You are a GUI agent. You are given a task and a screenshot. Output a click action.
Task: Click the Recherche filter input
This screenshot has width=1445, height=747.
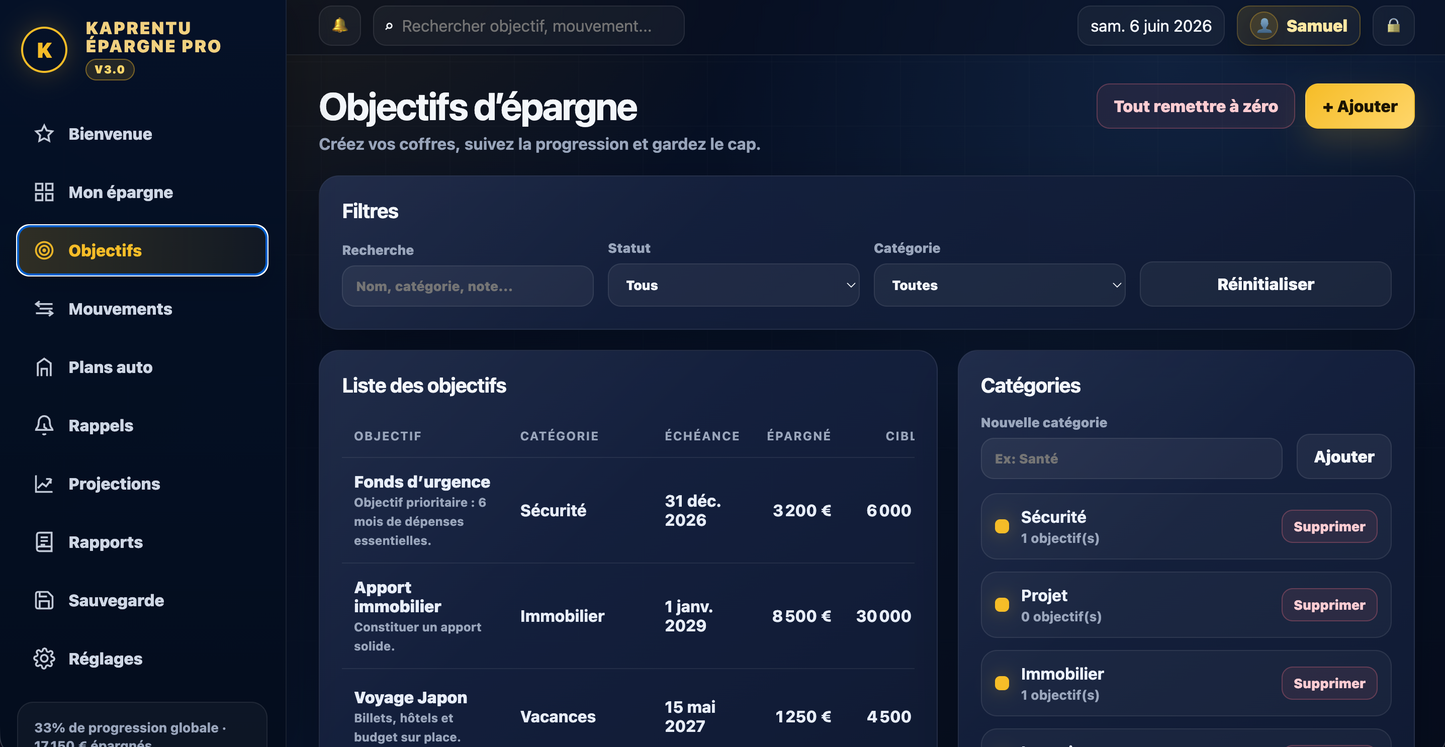[468, 286]
